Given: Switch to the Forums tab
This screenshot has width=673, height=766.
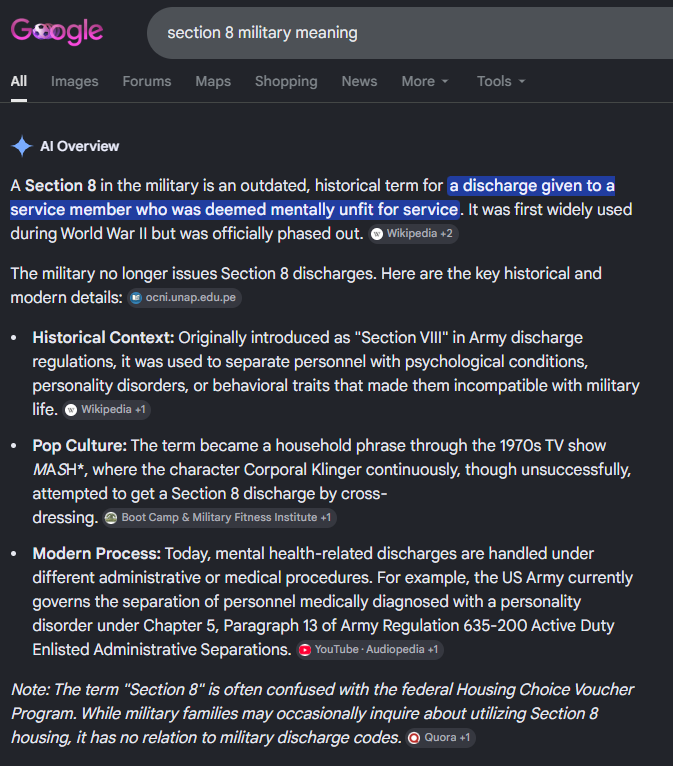Looking at the screenshot, I should 147,81.
